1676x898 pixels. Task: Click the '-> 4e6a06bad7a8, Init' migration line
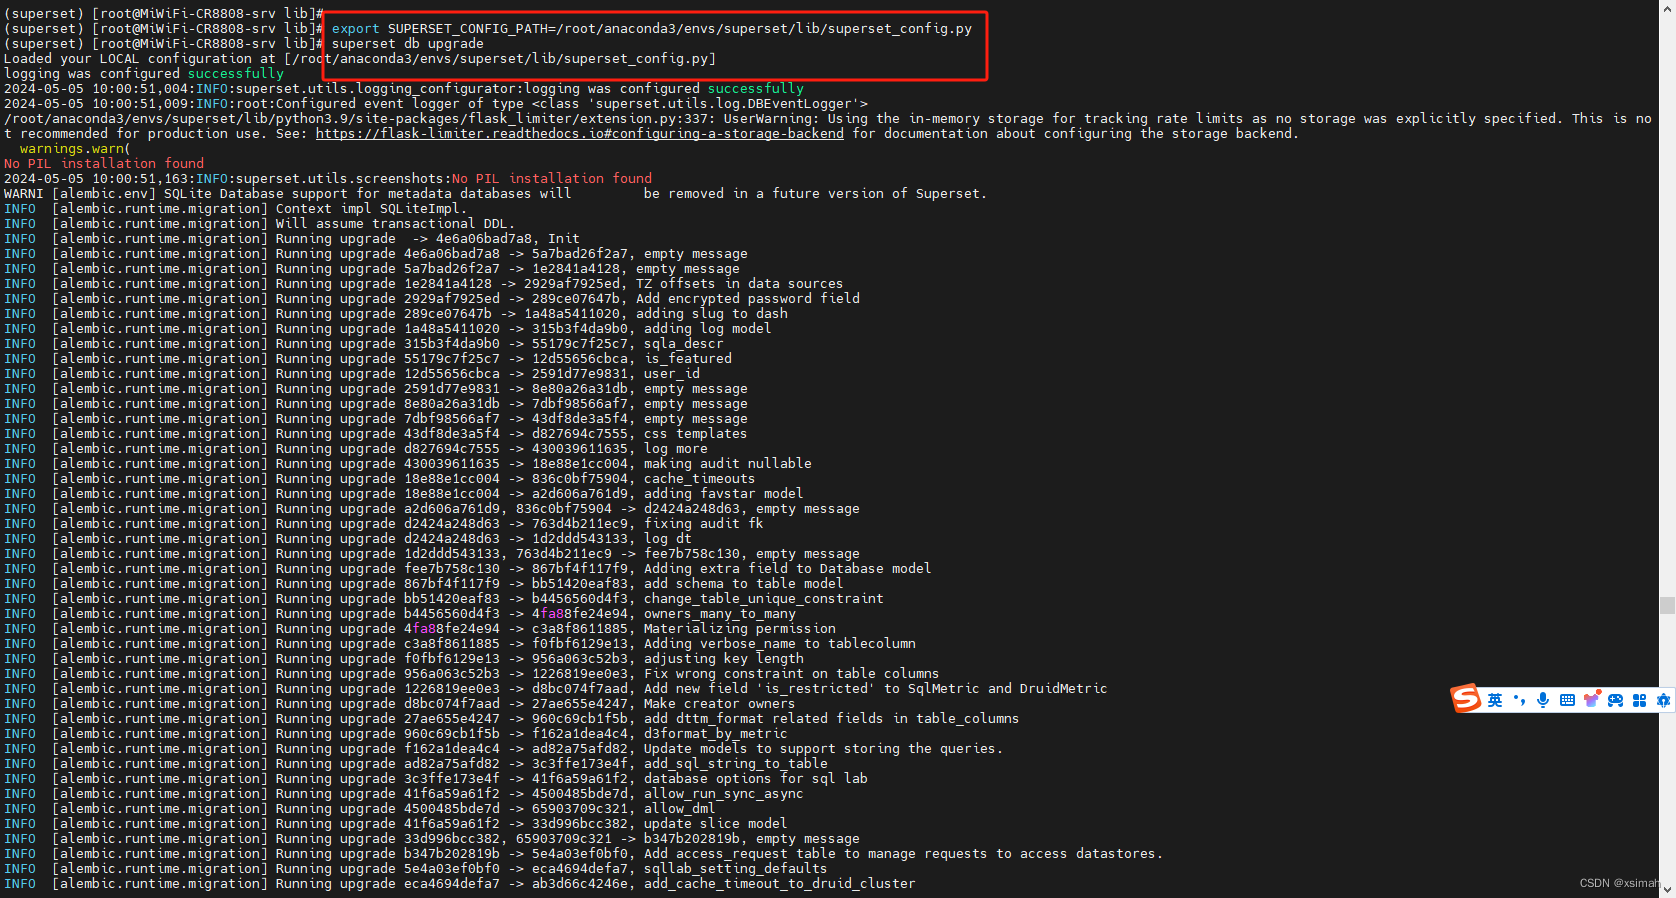[292, 238]
